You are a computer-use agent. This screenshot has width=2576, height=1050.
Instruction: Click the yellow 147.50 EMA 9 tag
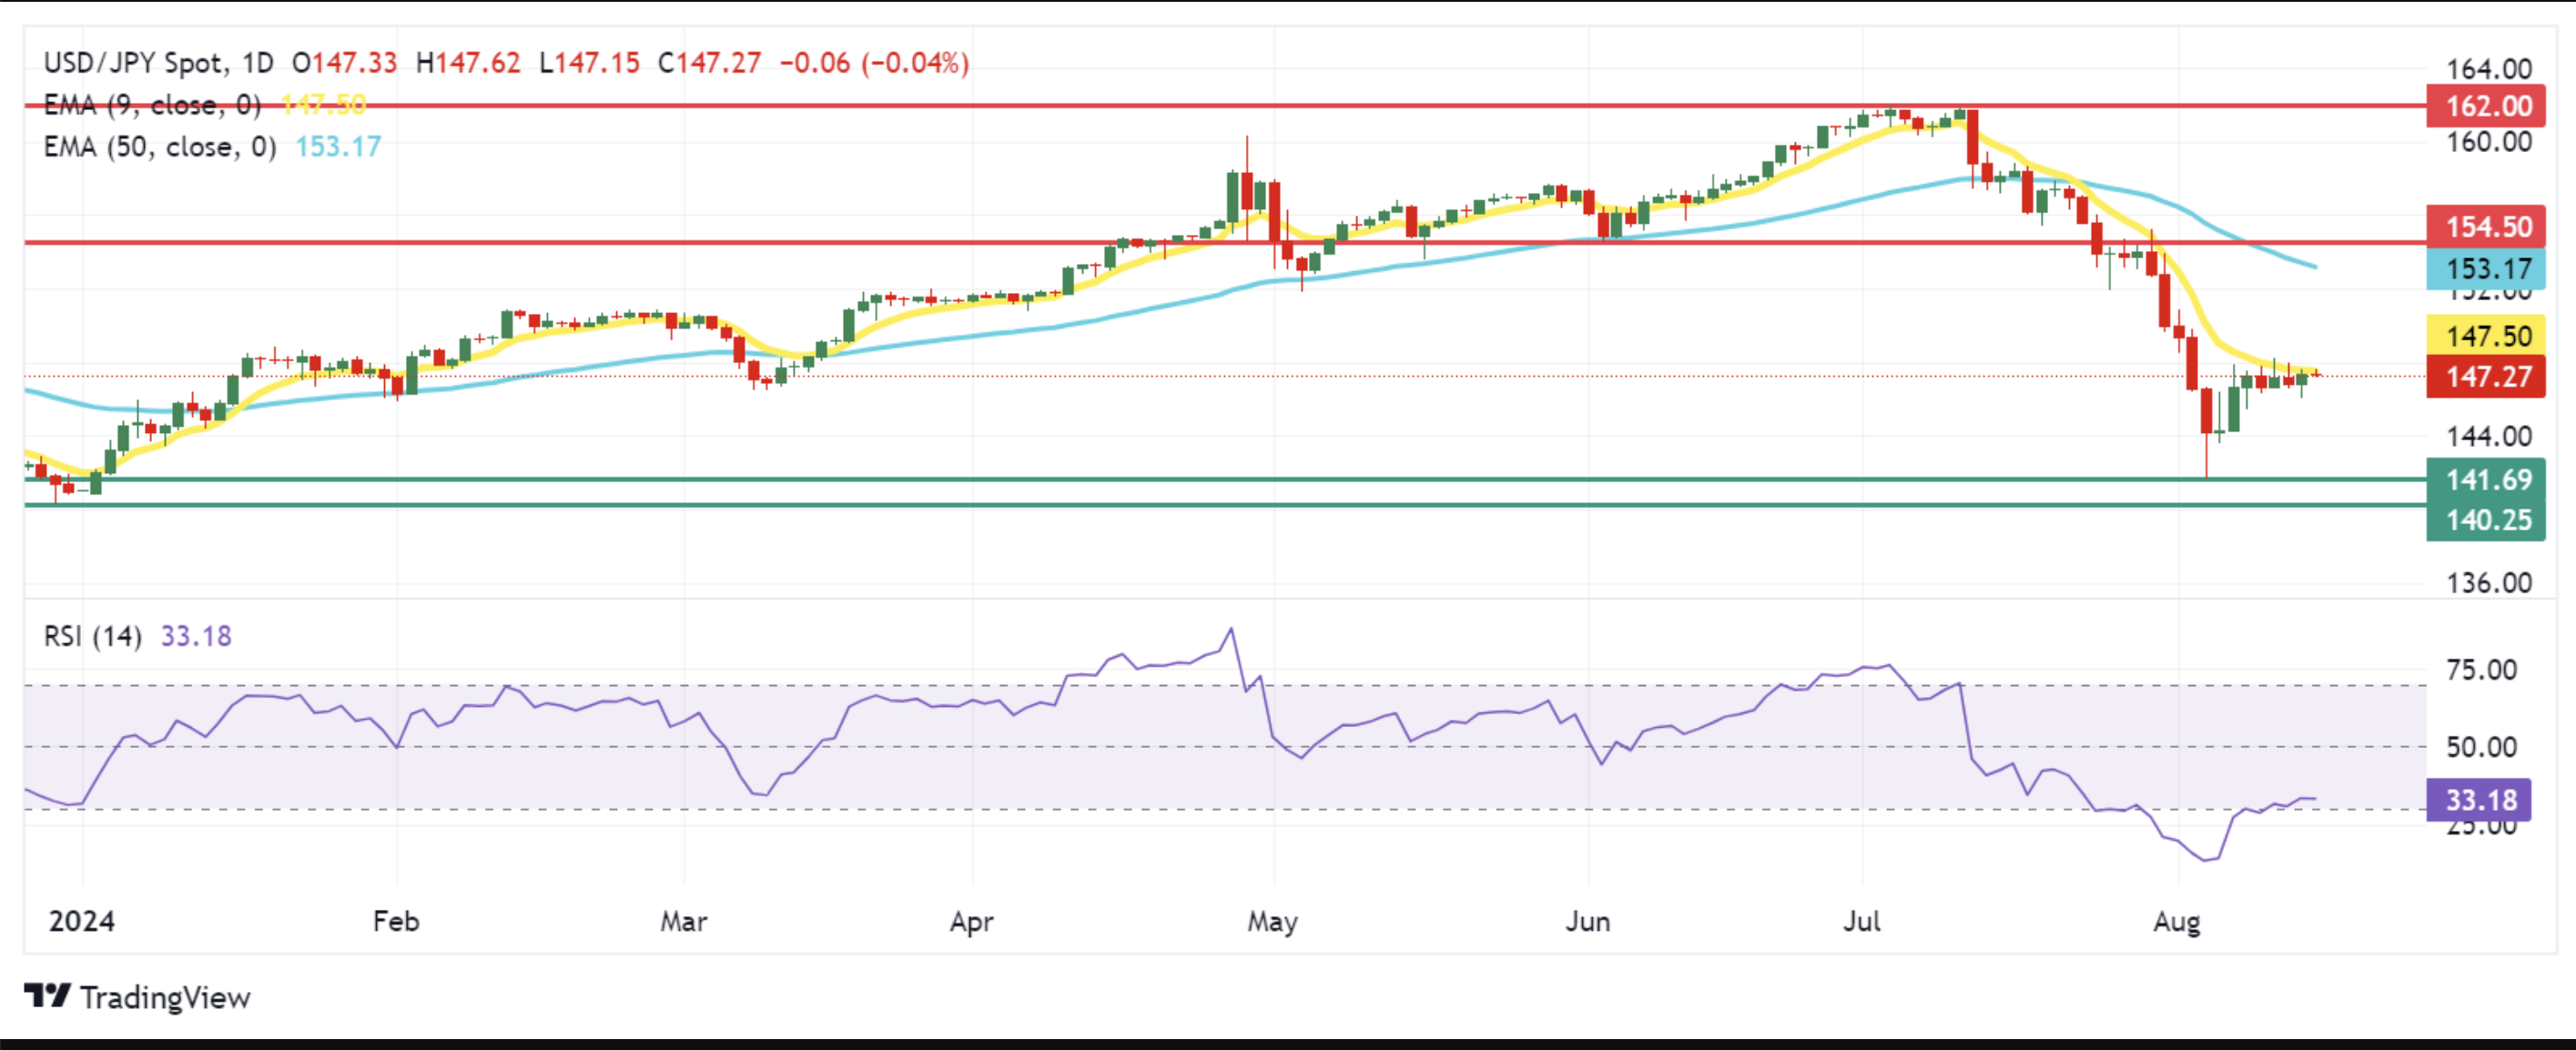pos(2486,336)
